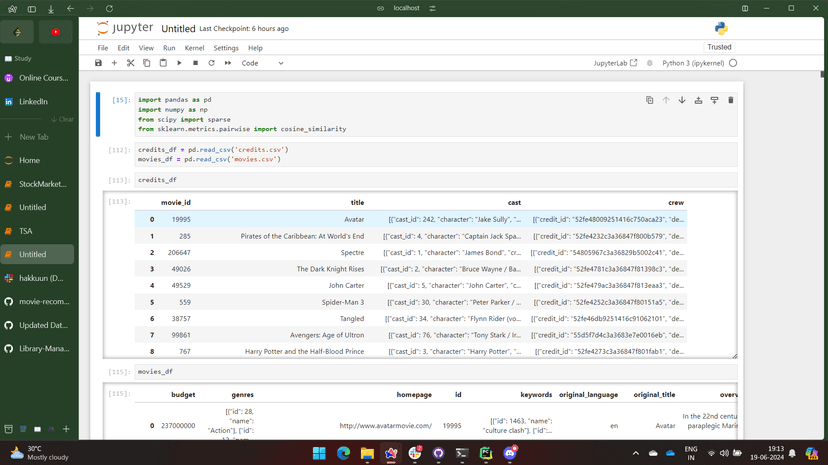
Task: Insert a cell with the plus icon
Action: [114, 63]
